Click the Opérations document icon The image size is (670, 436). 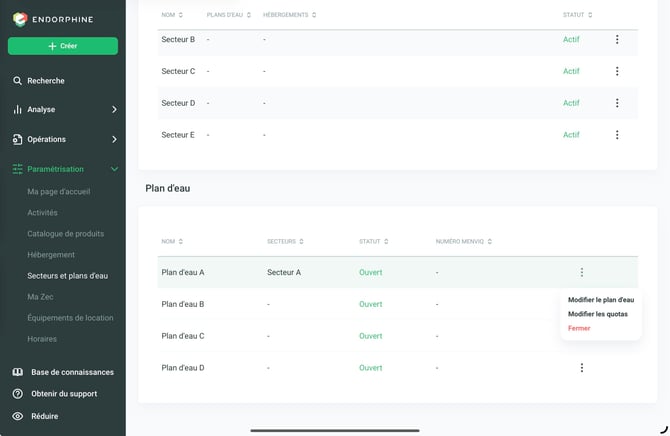click(17, 139)
